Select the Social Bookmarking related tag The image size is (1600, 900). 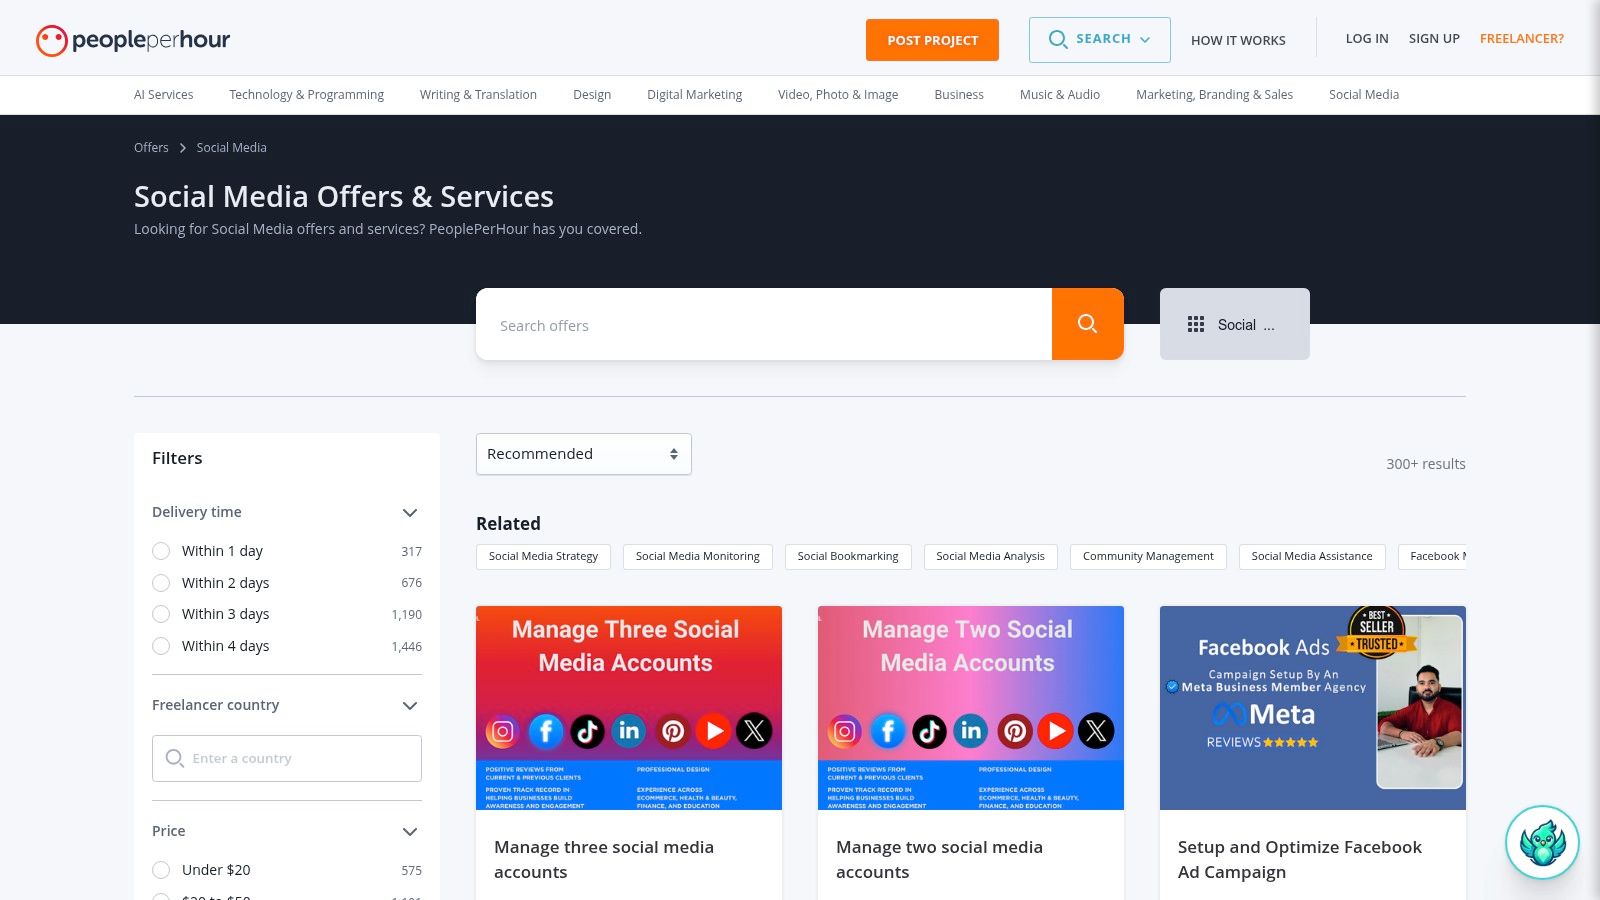pos(848,556)
